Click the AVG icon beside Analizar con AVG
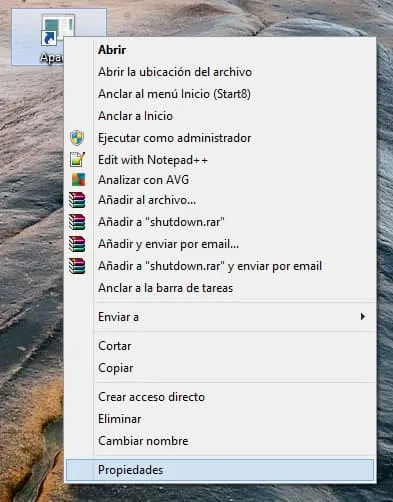Image resolution: width=393 pixels, height=502 pixels. pos(78,180)
